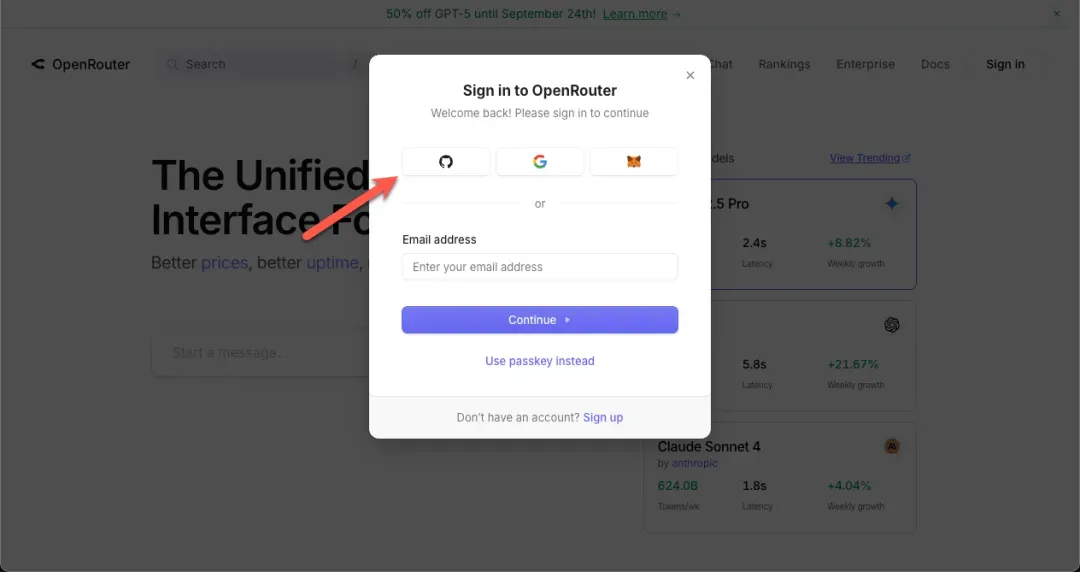Open the Docs nav item

click(x=935, y=64)
